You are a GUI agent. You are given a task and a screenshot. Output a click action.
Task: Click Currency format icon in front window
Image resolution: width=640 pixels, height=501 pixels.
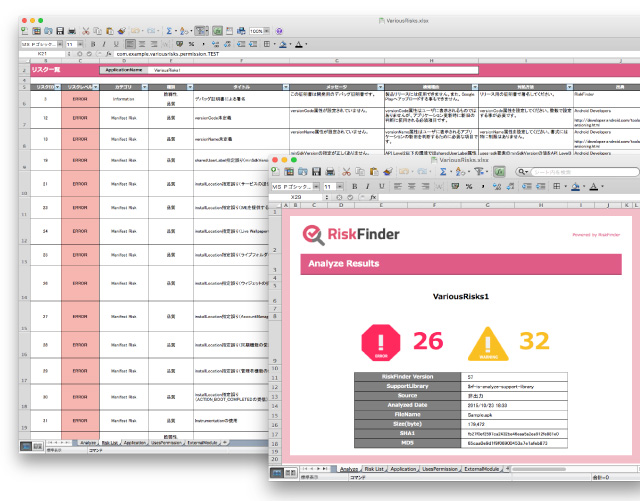click(455, 186)
